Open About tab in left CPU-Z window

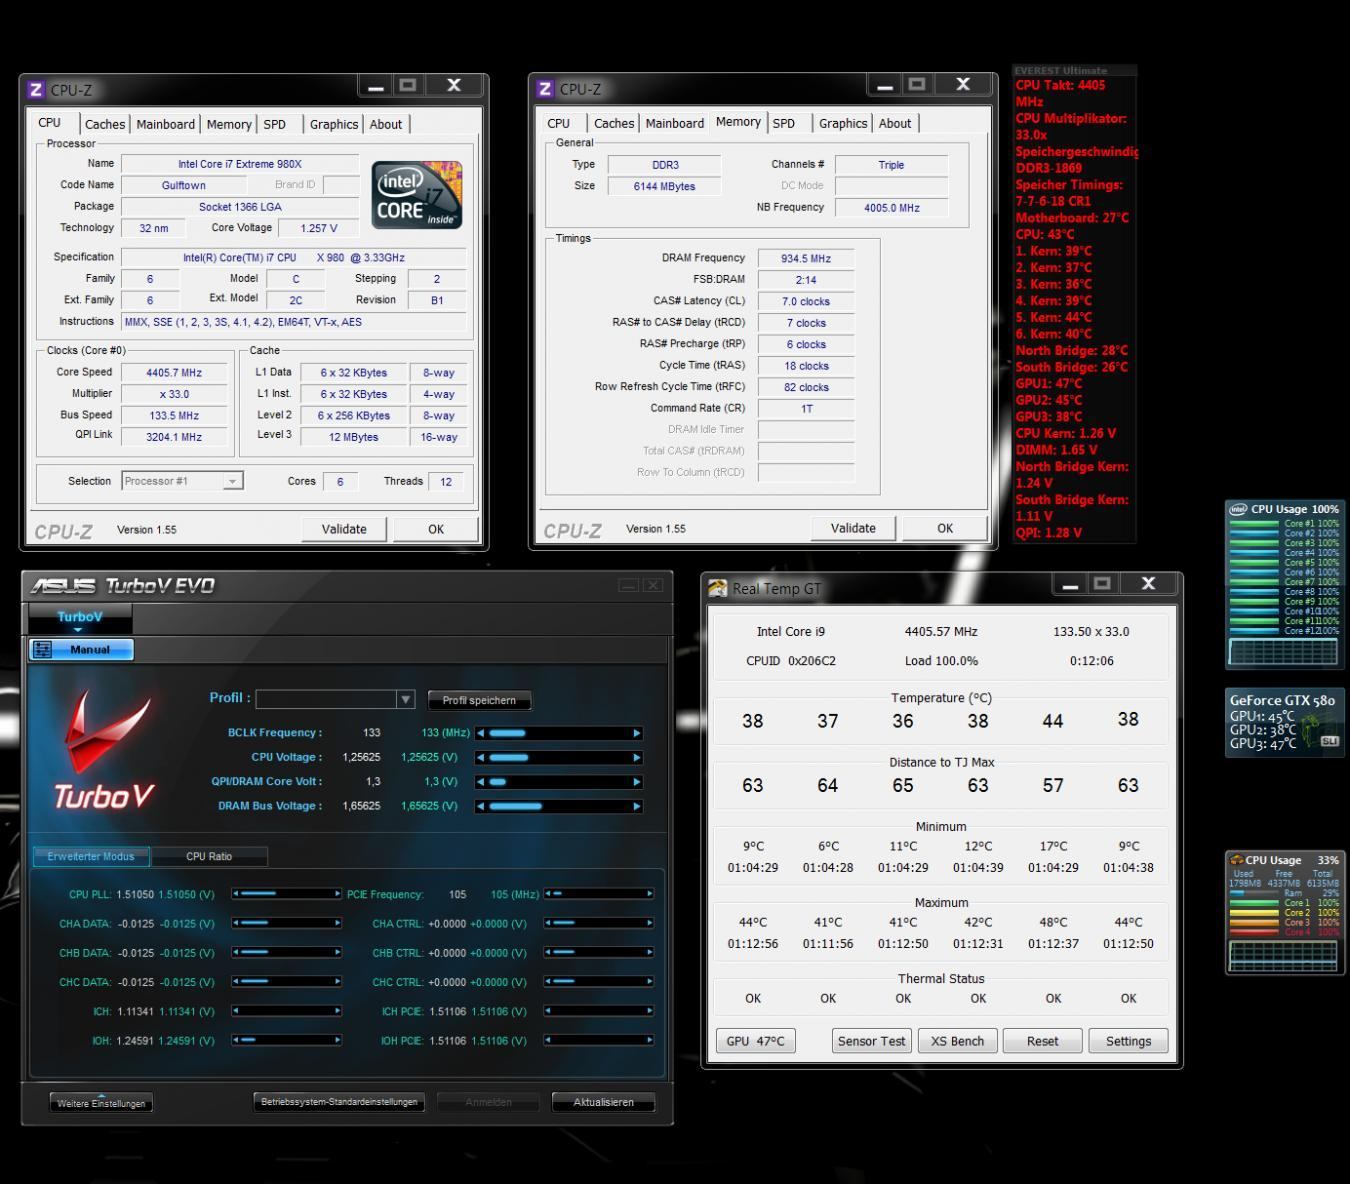(386, 124)
